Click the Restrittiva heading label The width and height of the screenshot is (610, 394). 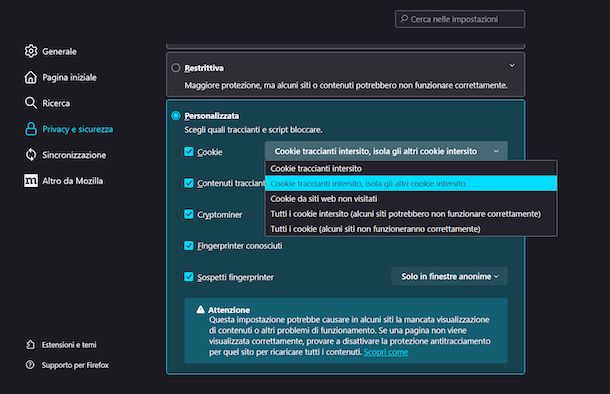tap(204, 68)
